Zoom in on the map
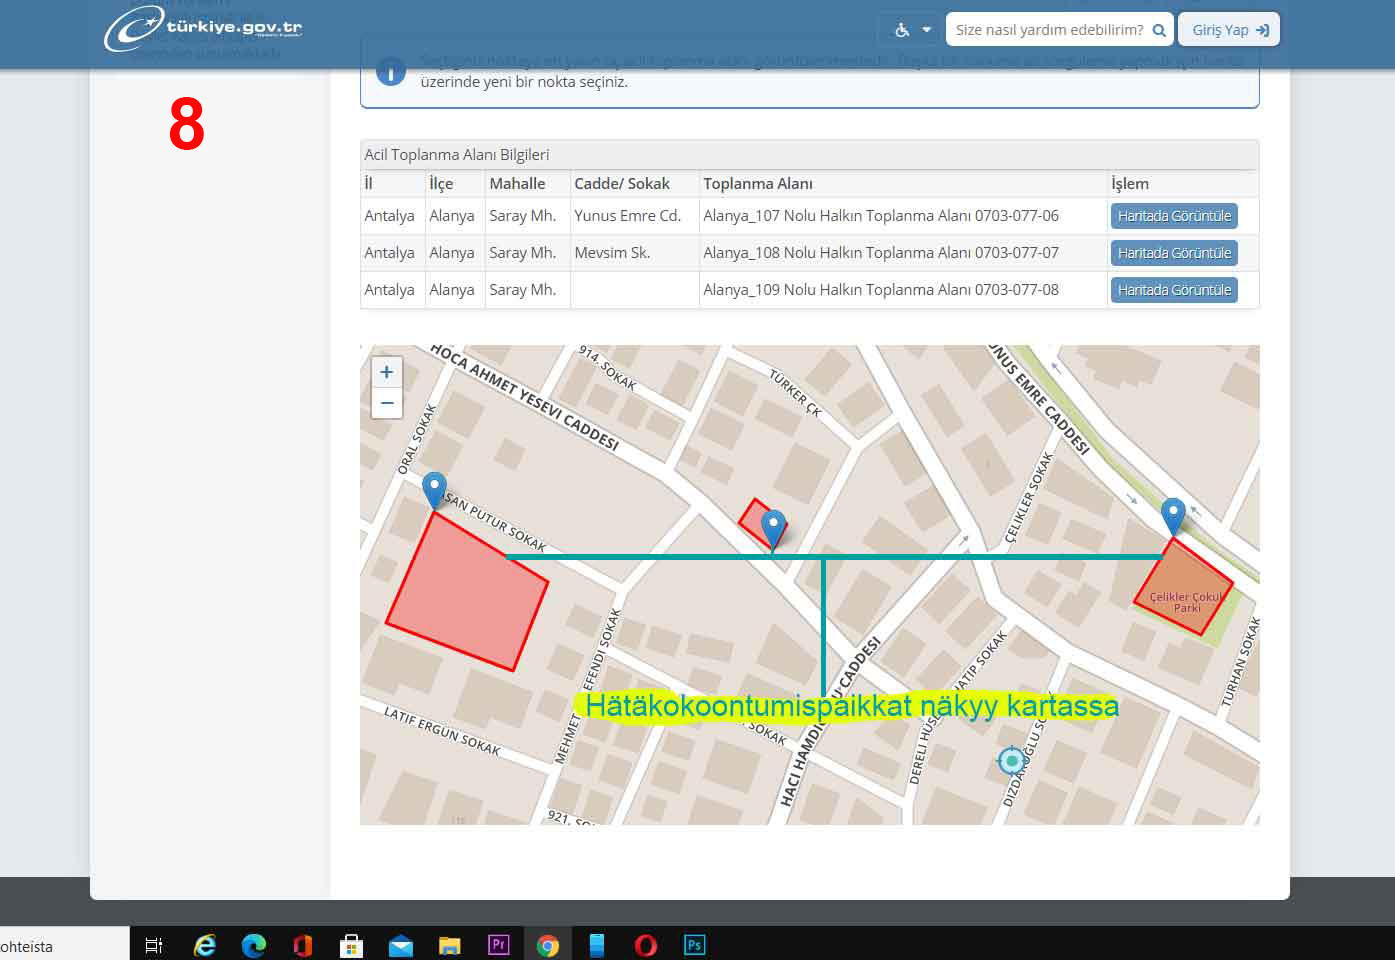Viewport: 1395px width, 960px height. pyautogui.click(x=387, y=372)
